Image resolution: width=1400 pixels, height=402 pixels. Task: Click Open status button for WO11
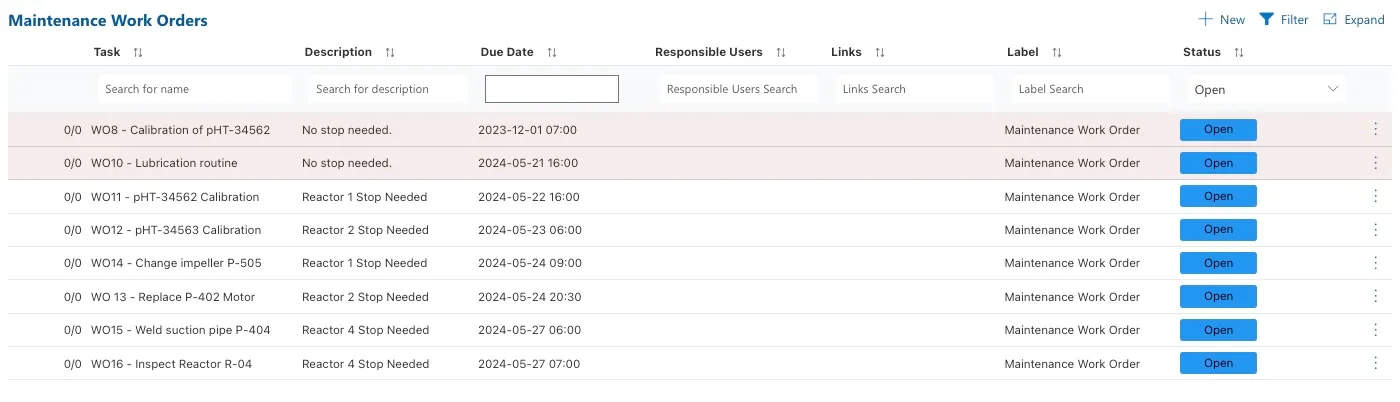coord(1218,197)
